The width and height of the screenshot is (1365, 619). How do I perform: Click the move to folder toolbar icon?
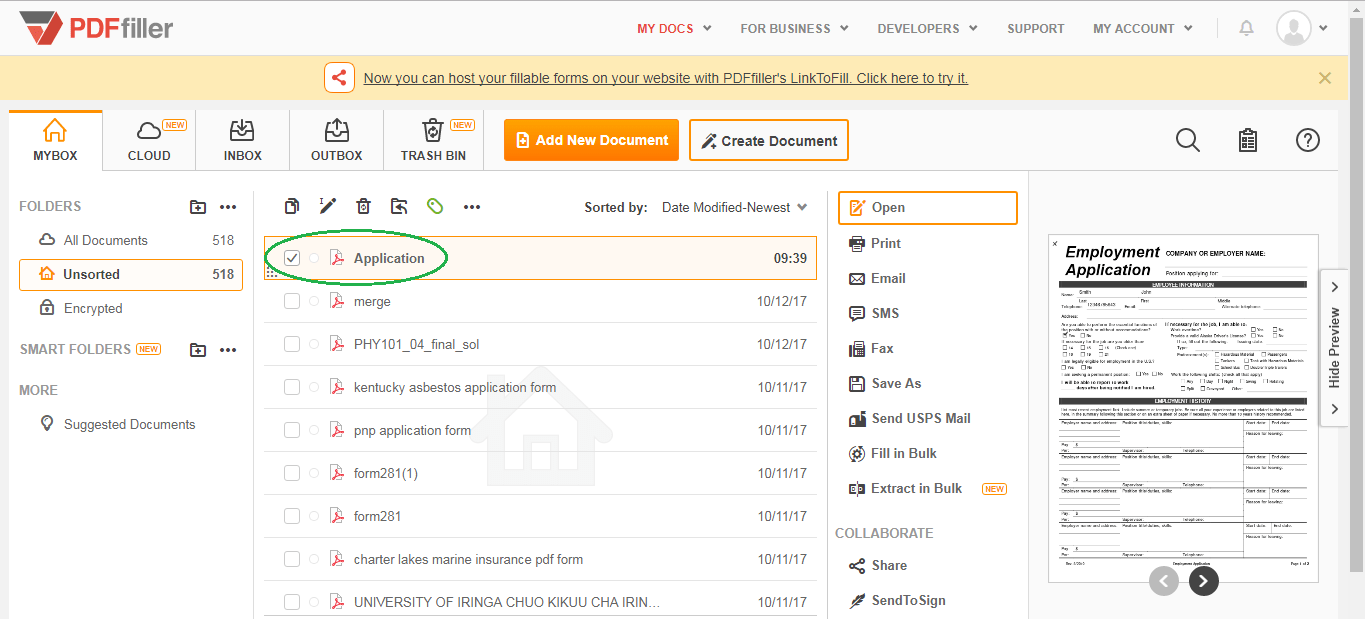tap(399, 206)
